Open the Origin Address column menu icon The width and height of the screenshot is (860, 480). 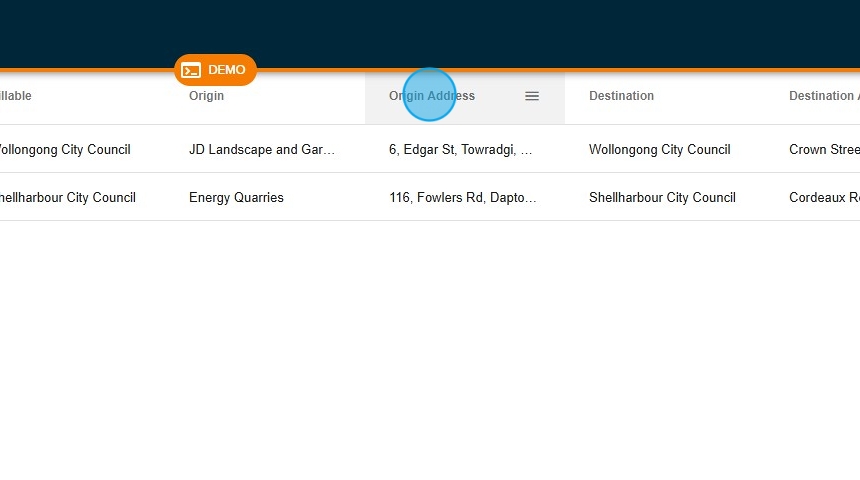click(532, 96)
